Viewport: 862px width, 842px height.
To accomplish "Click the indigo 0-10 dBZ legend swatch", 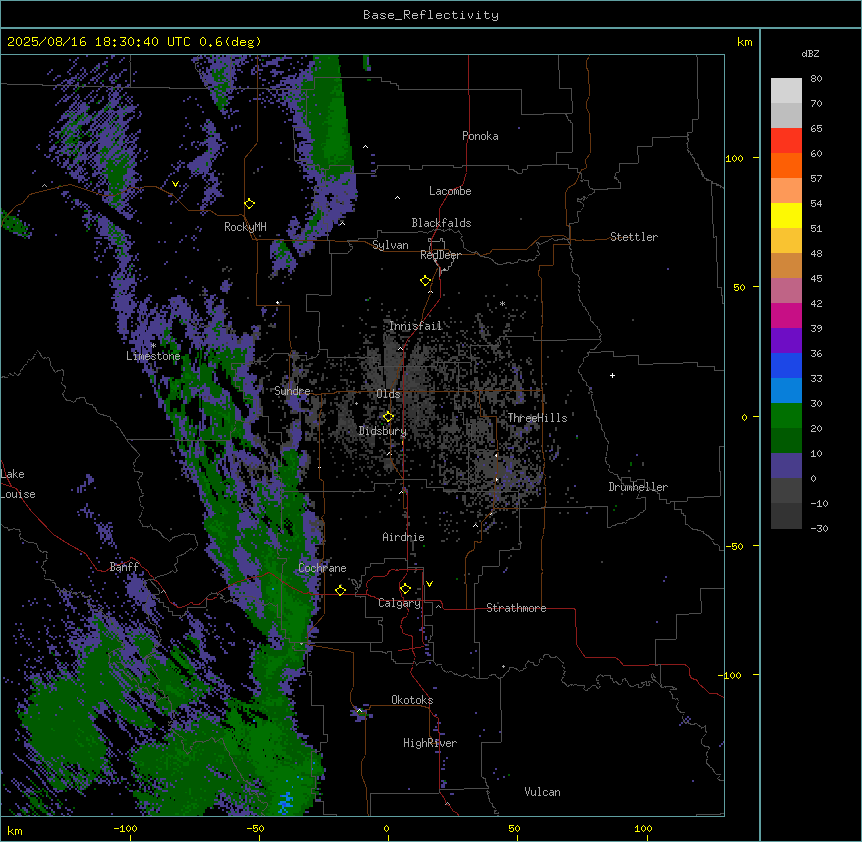I will (x=786, y=466).
